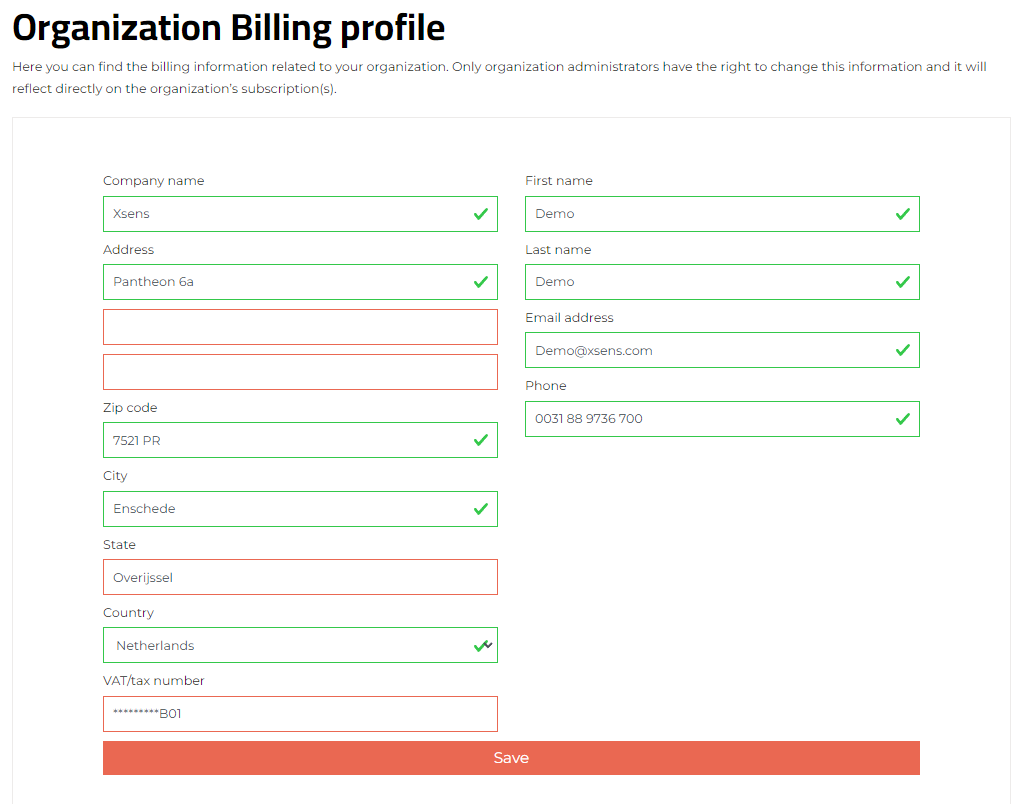Click the City field's green check icon
This screenshot has width=1016, height=804.
481,508
